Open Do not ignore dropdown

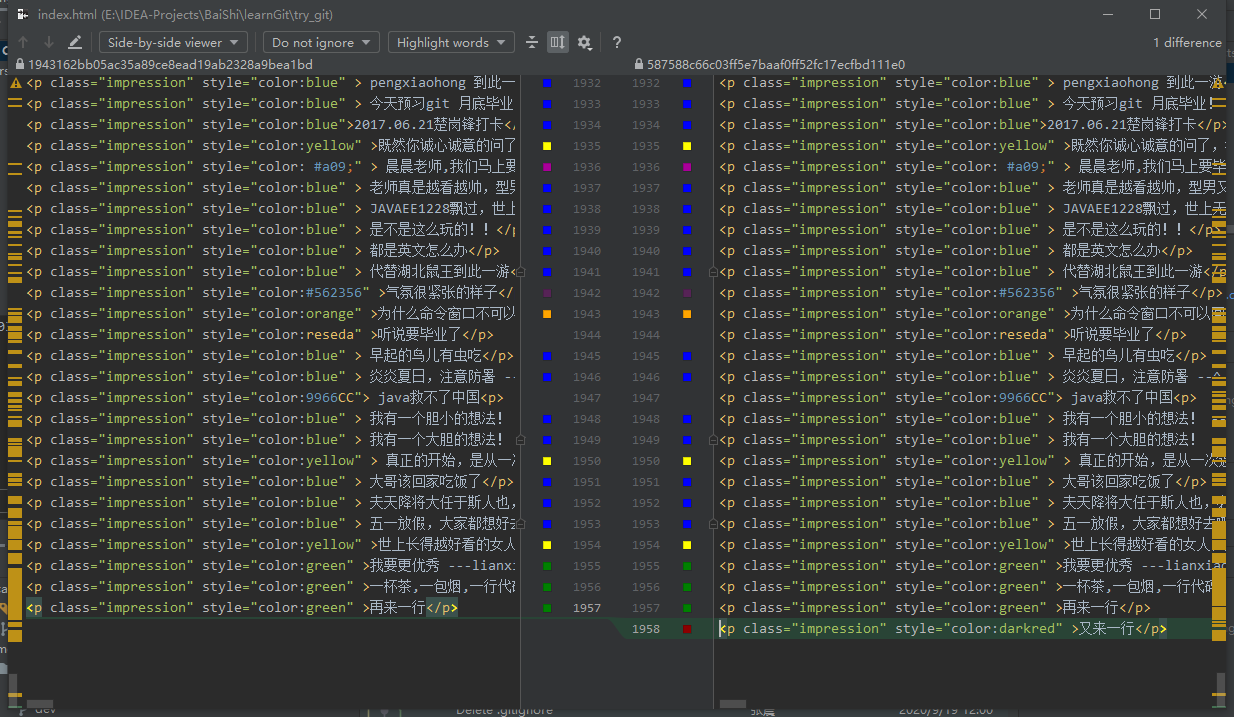click(321, 42)
